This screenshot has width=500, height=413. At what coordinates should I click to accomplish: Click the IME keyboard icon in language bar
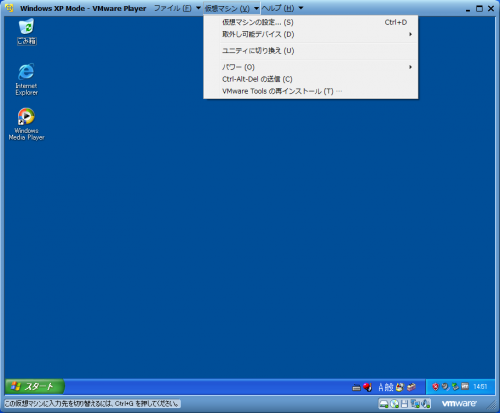(x=356, y=387)
